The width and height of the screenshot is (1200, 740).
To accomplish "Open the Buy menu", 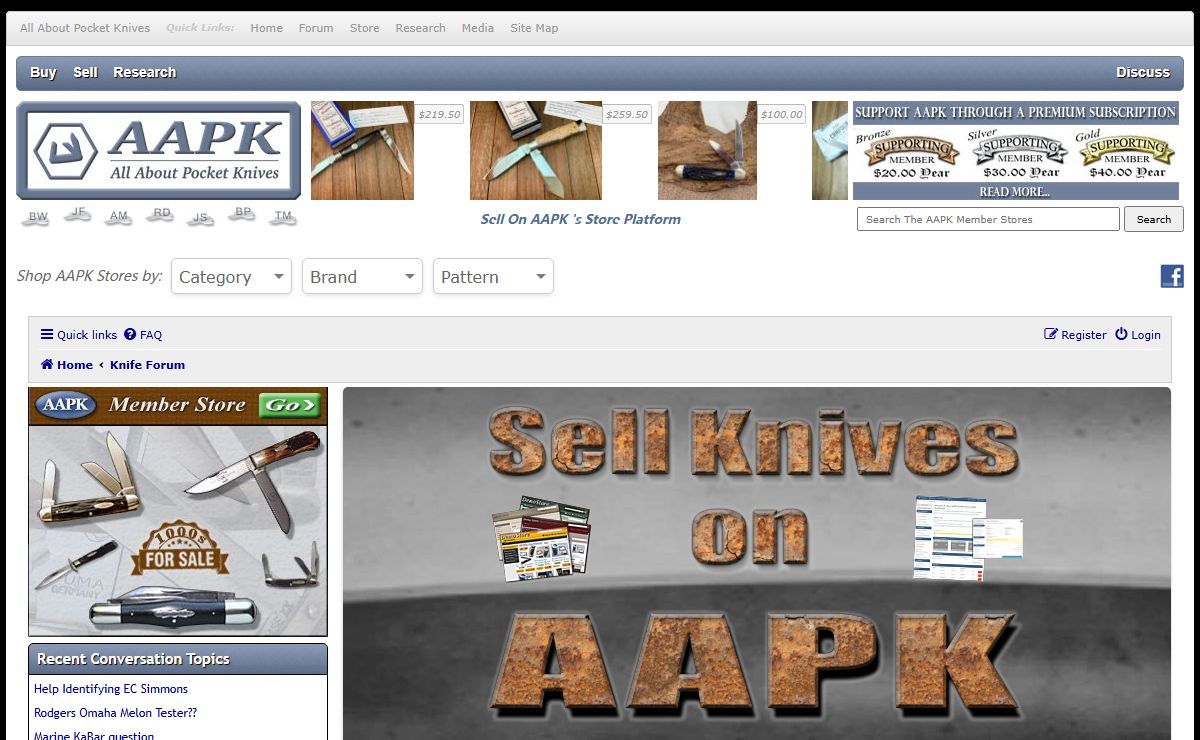I will [x=43, y=72].
